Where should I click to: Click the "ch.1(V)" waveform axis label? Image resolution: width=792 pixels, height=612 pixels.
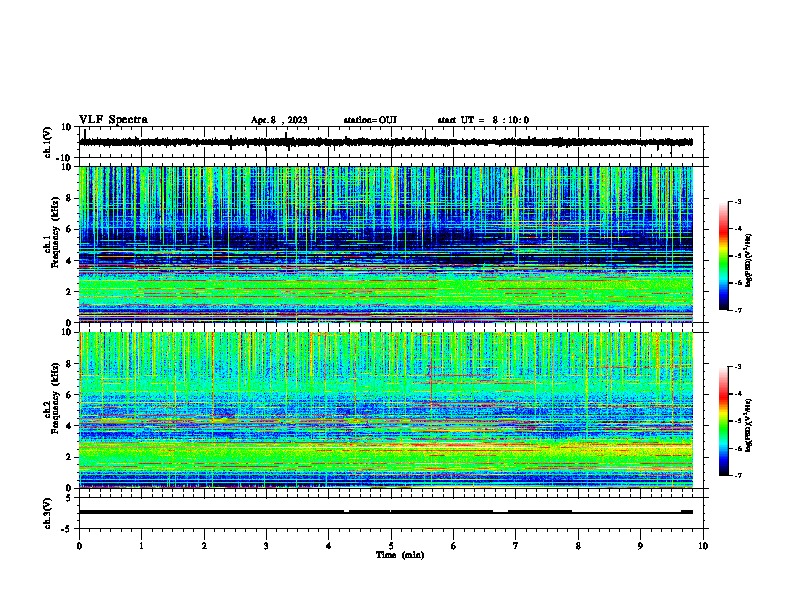[47, 142]
